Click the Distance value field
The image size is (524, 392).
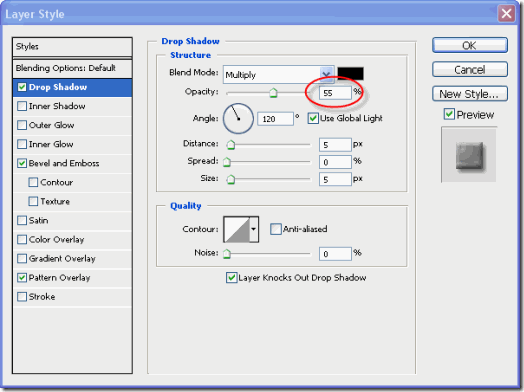[x=335, y=145]
